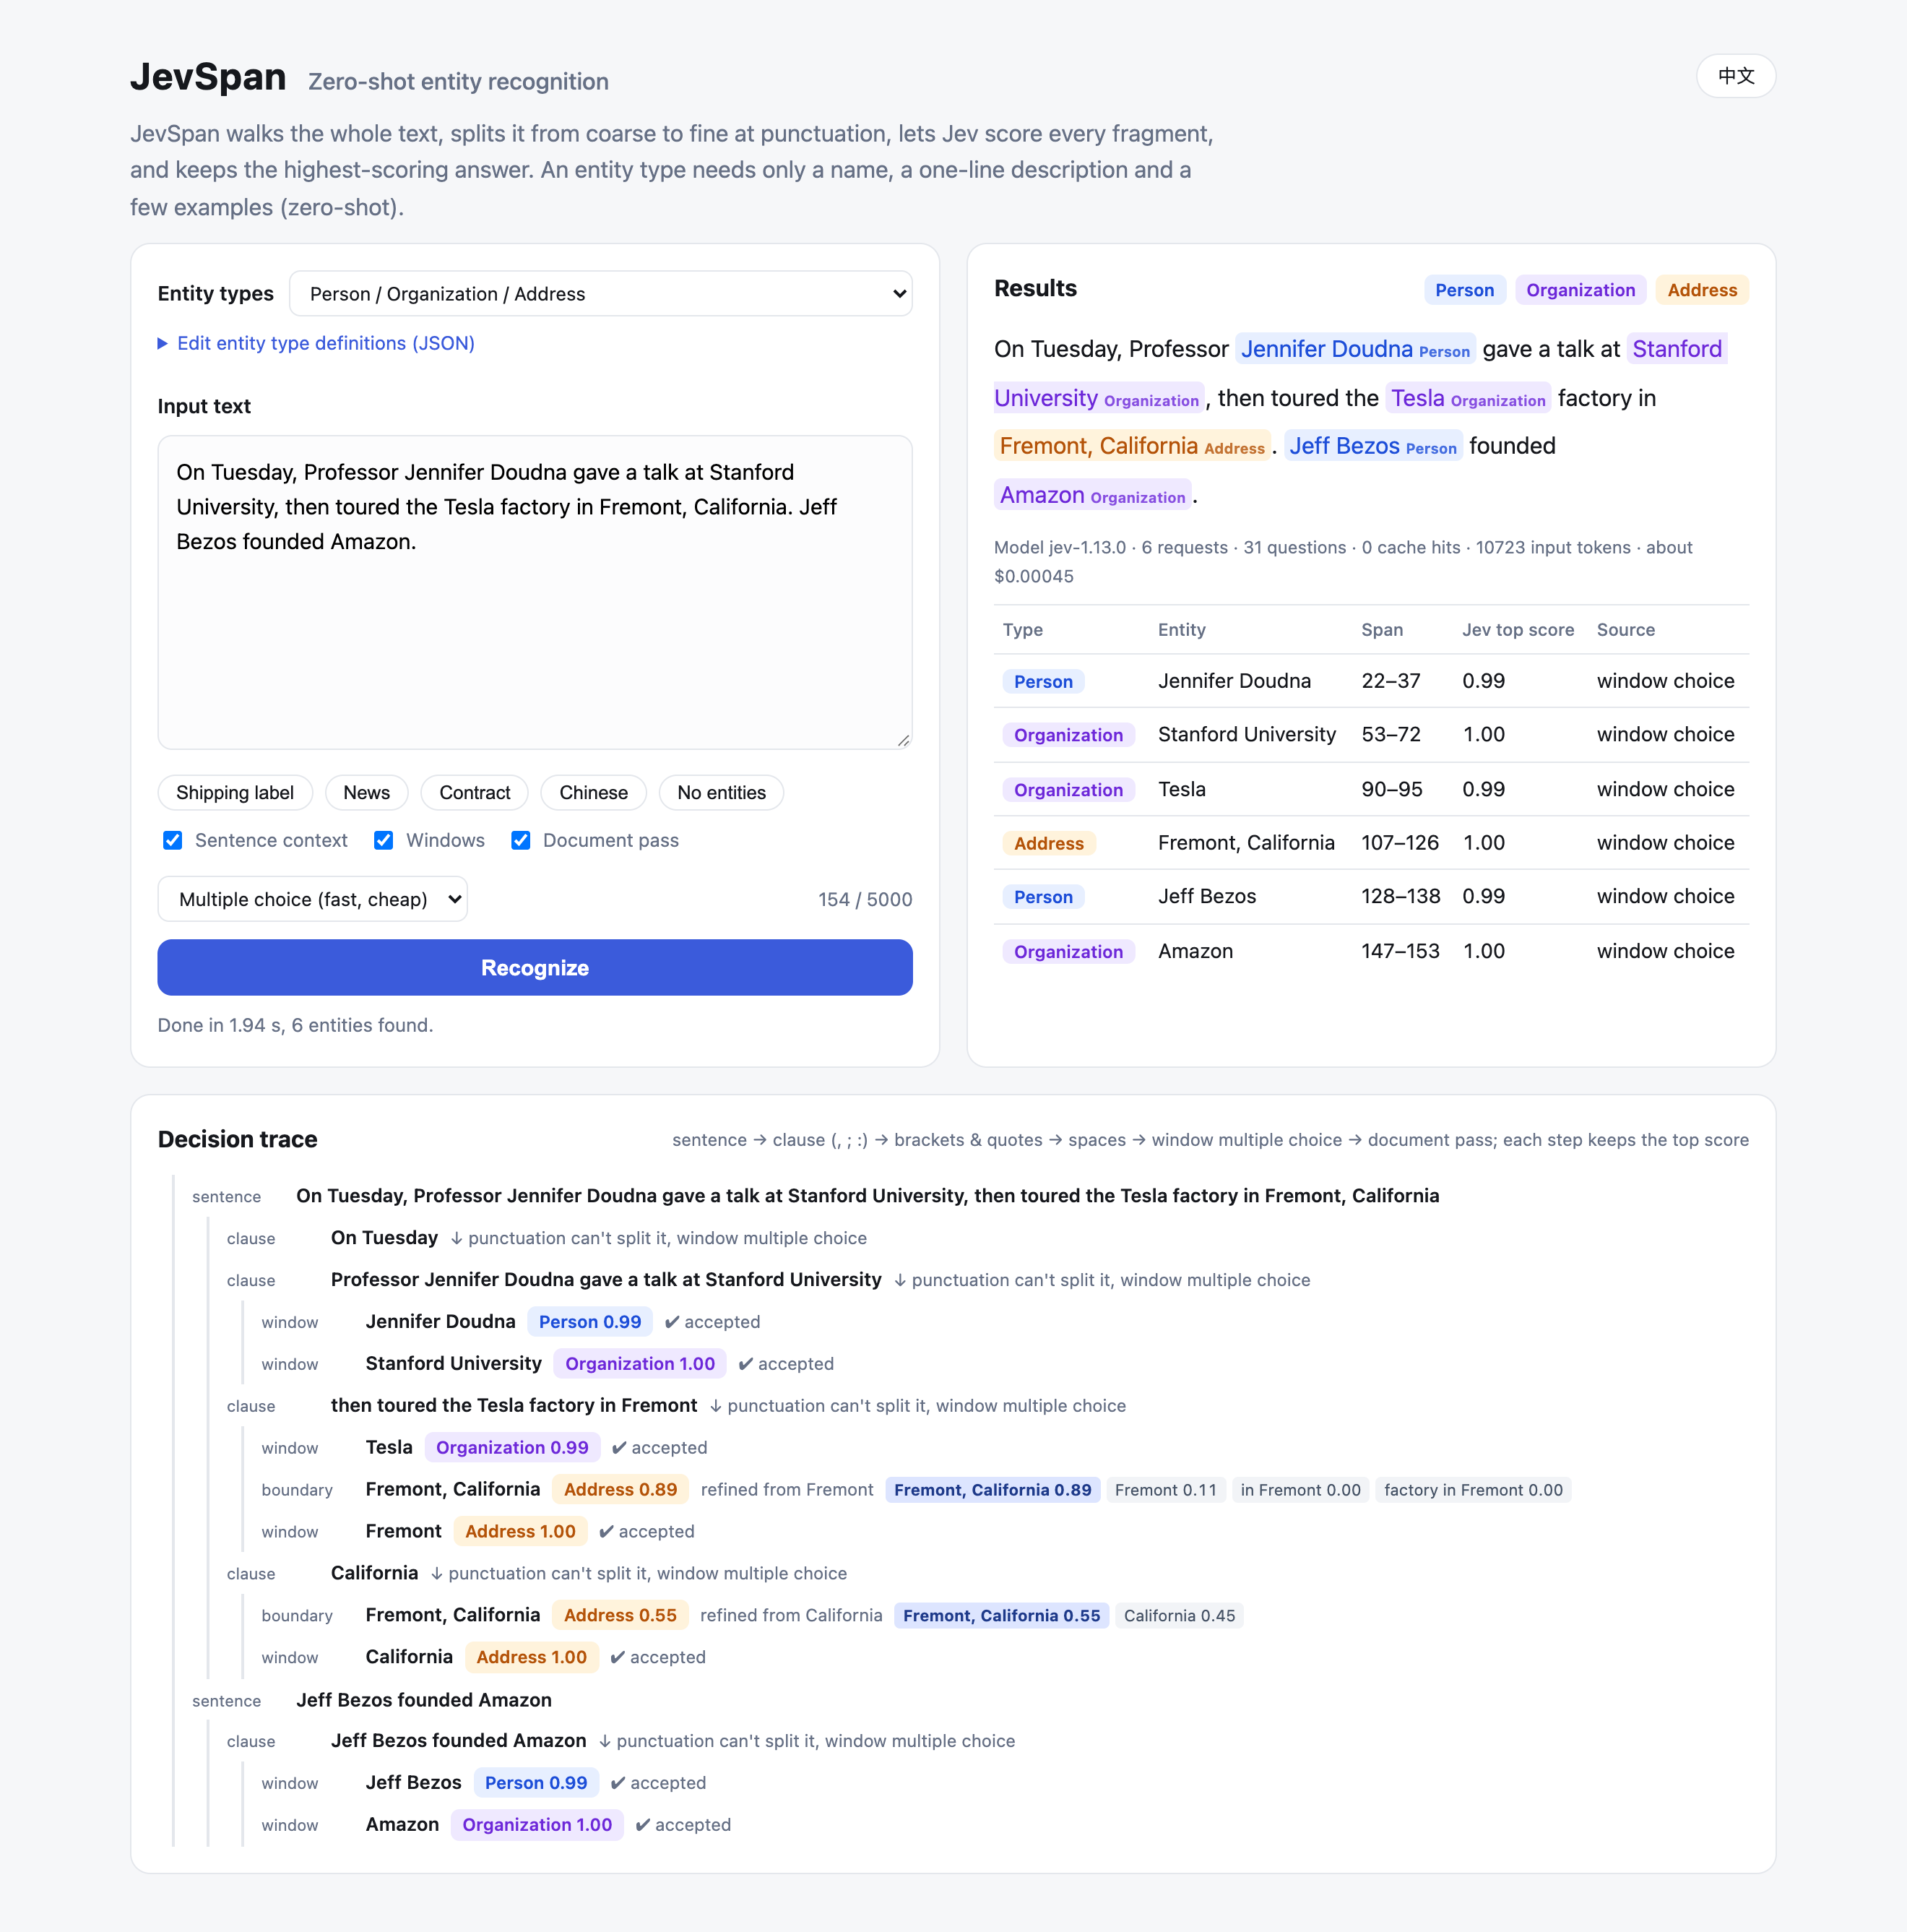Click the Person 0.99 badge for Jennifer Doudna
The image size is (1907, 1932).
tap(590, 1321)
